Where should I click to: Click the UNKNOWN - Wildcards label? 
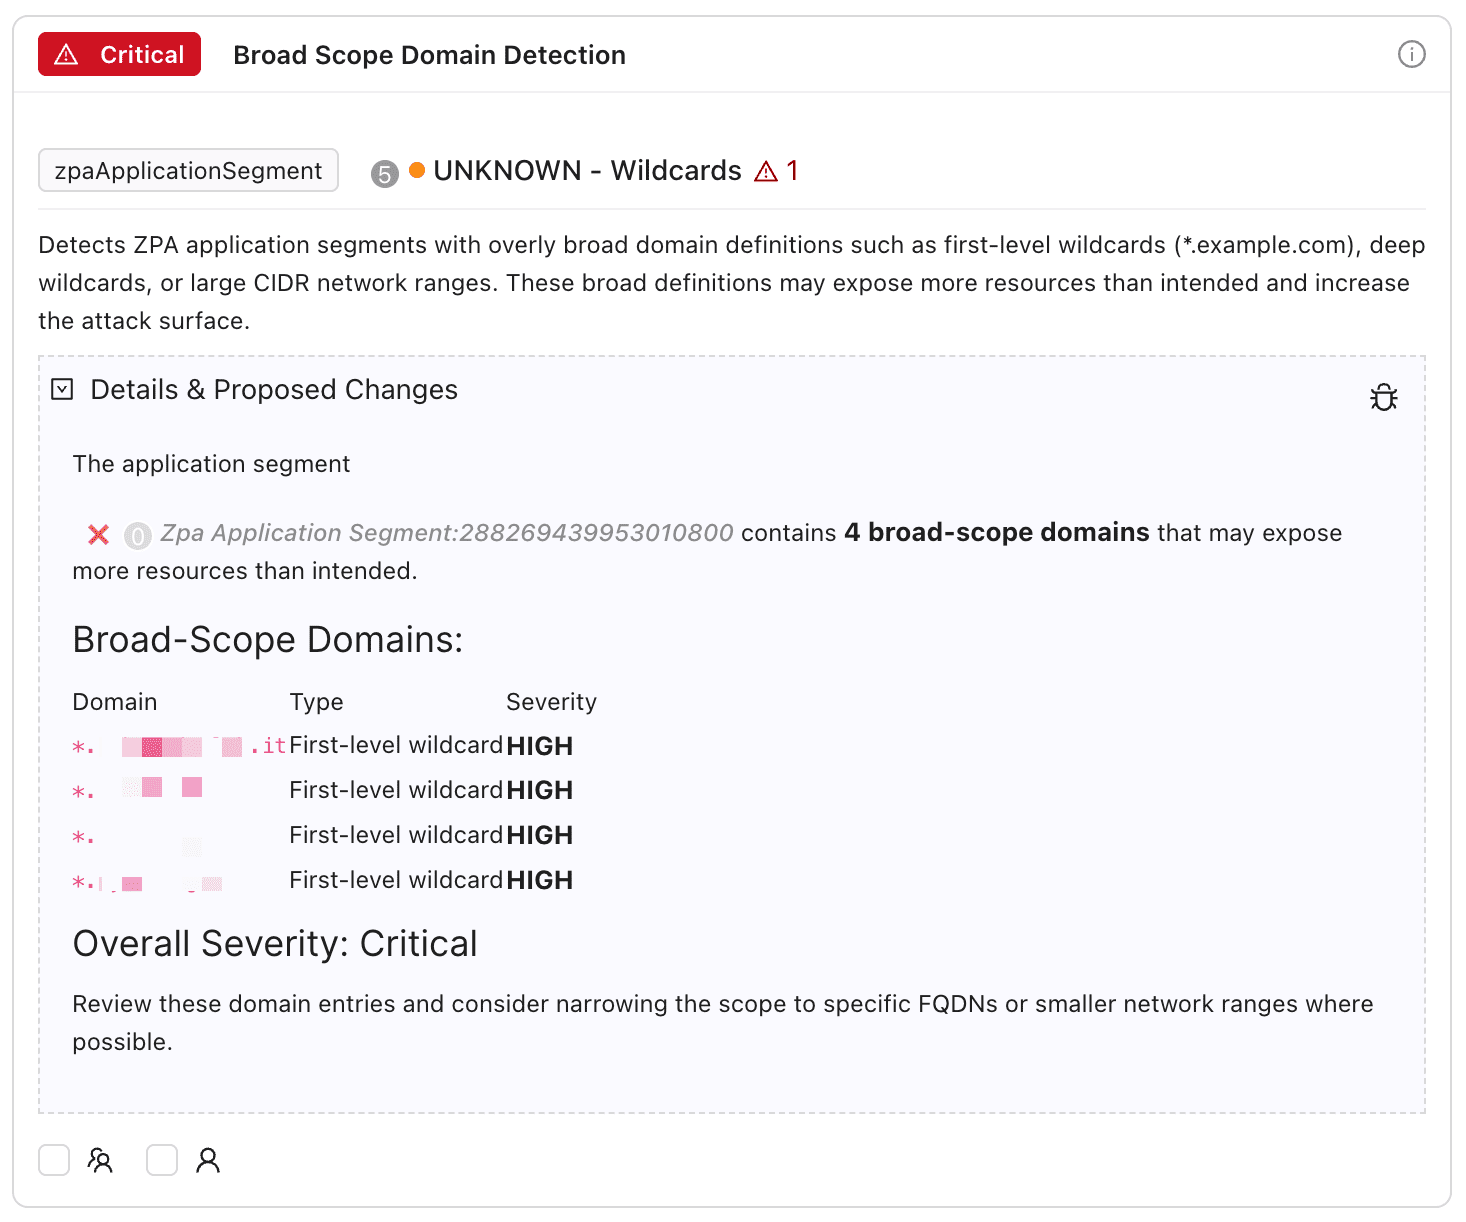click(x=587, y=171)
